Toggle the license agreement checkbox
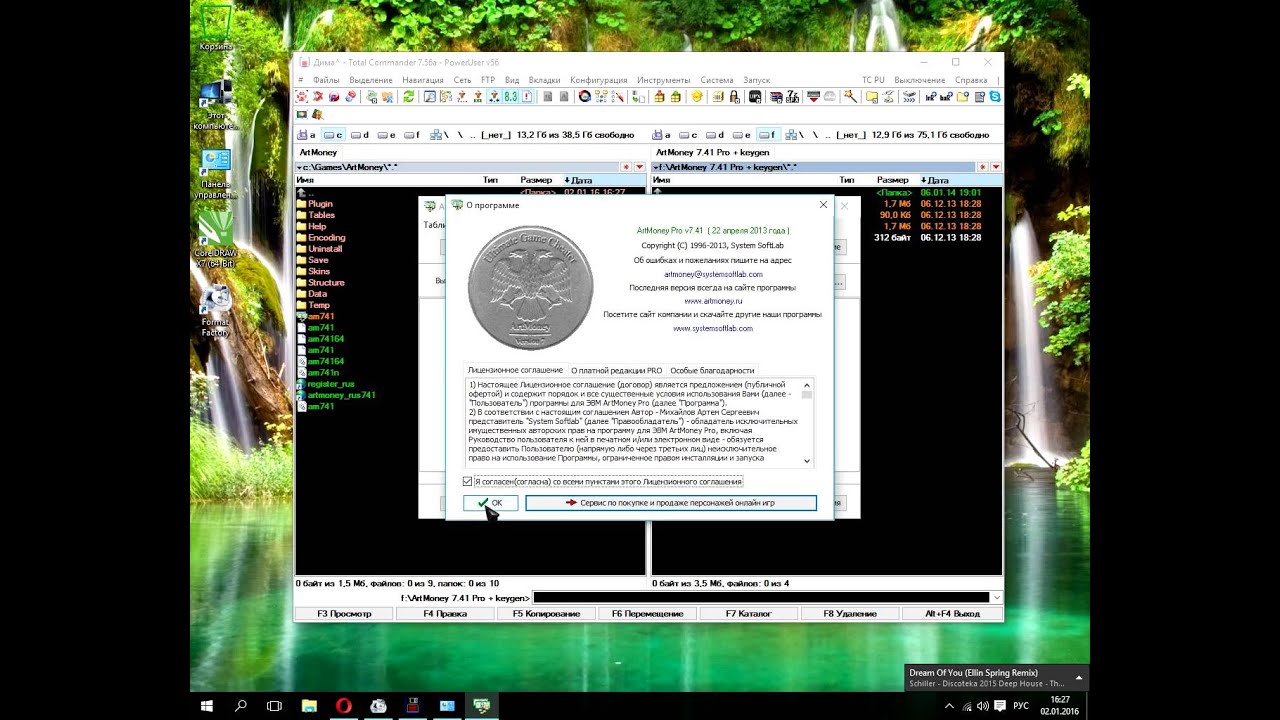 pos(468,482)
